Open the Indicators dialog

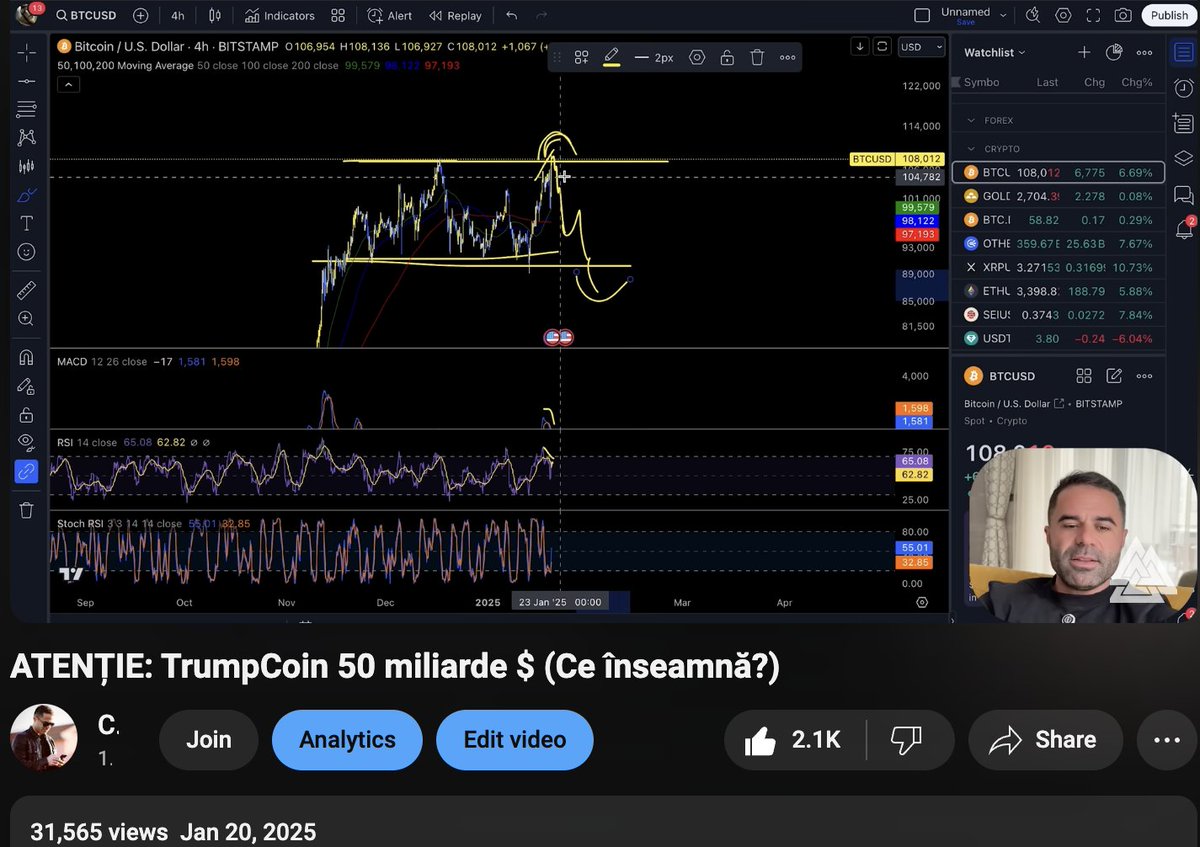(x=279, y=15)
